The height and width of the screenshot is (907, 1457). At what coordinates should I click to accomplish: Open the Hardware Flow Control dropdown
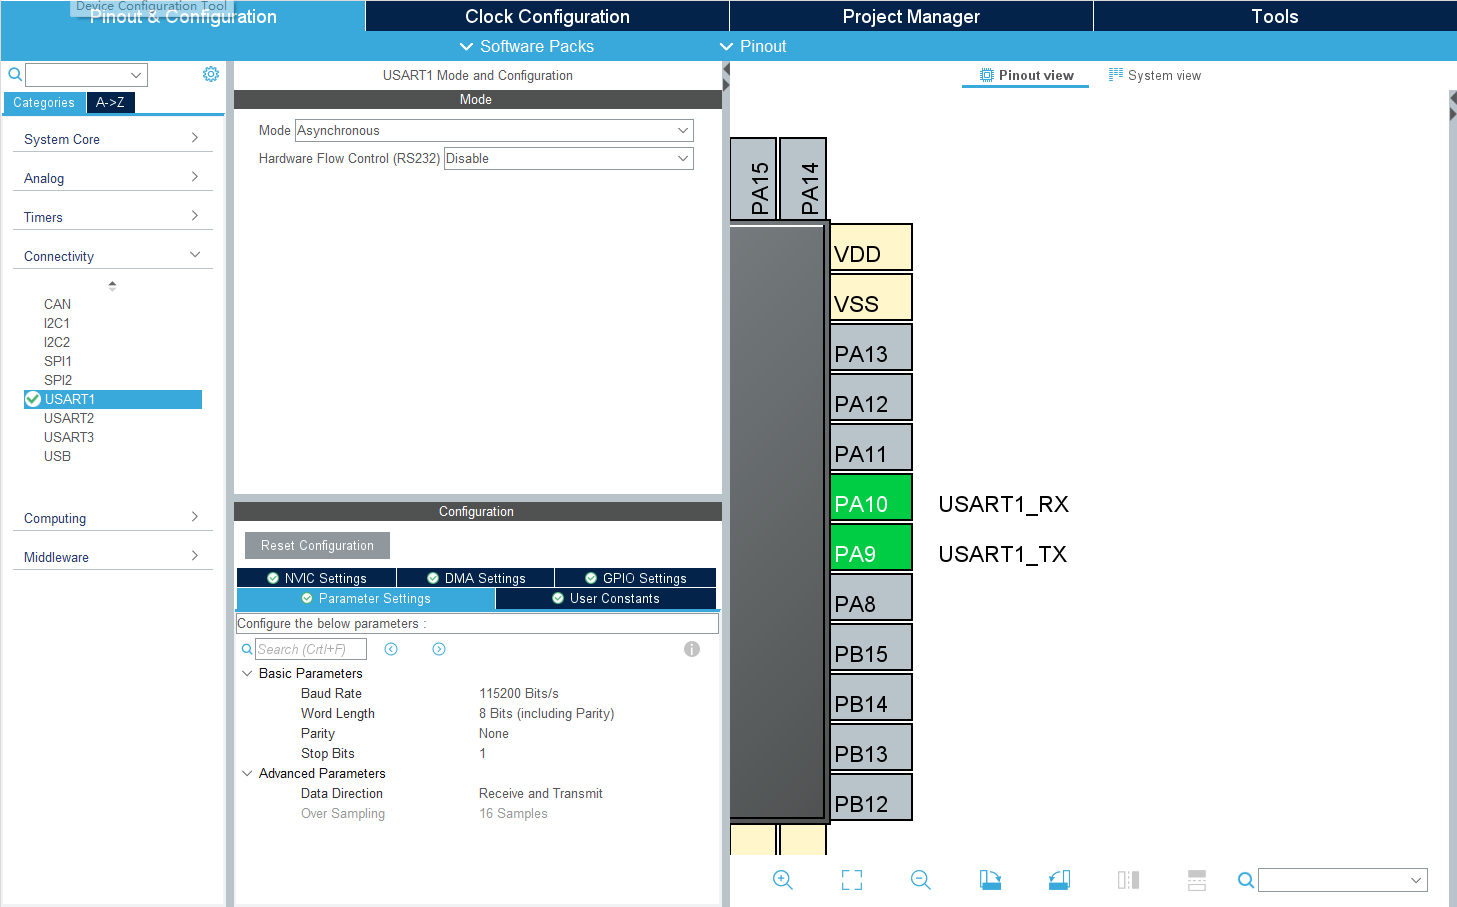click(568, 158)
